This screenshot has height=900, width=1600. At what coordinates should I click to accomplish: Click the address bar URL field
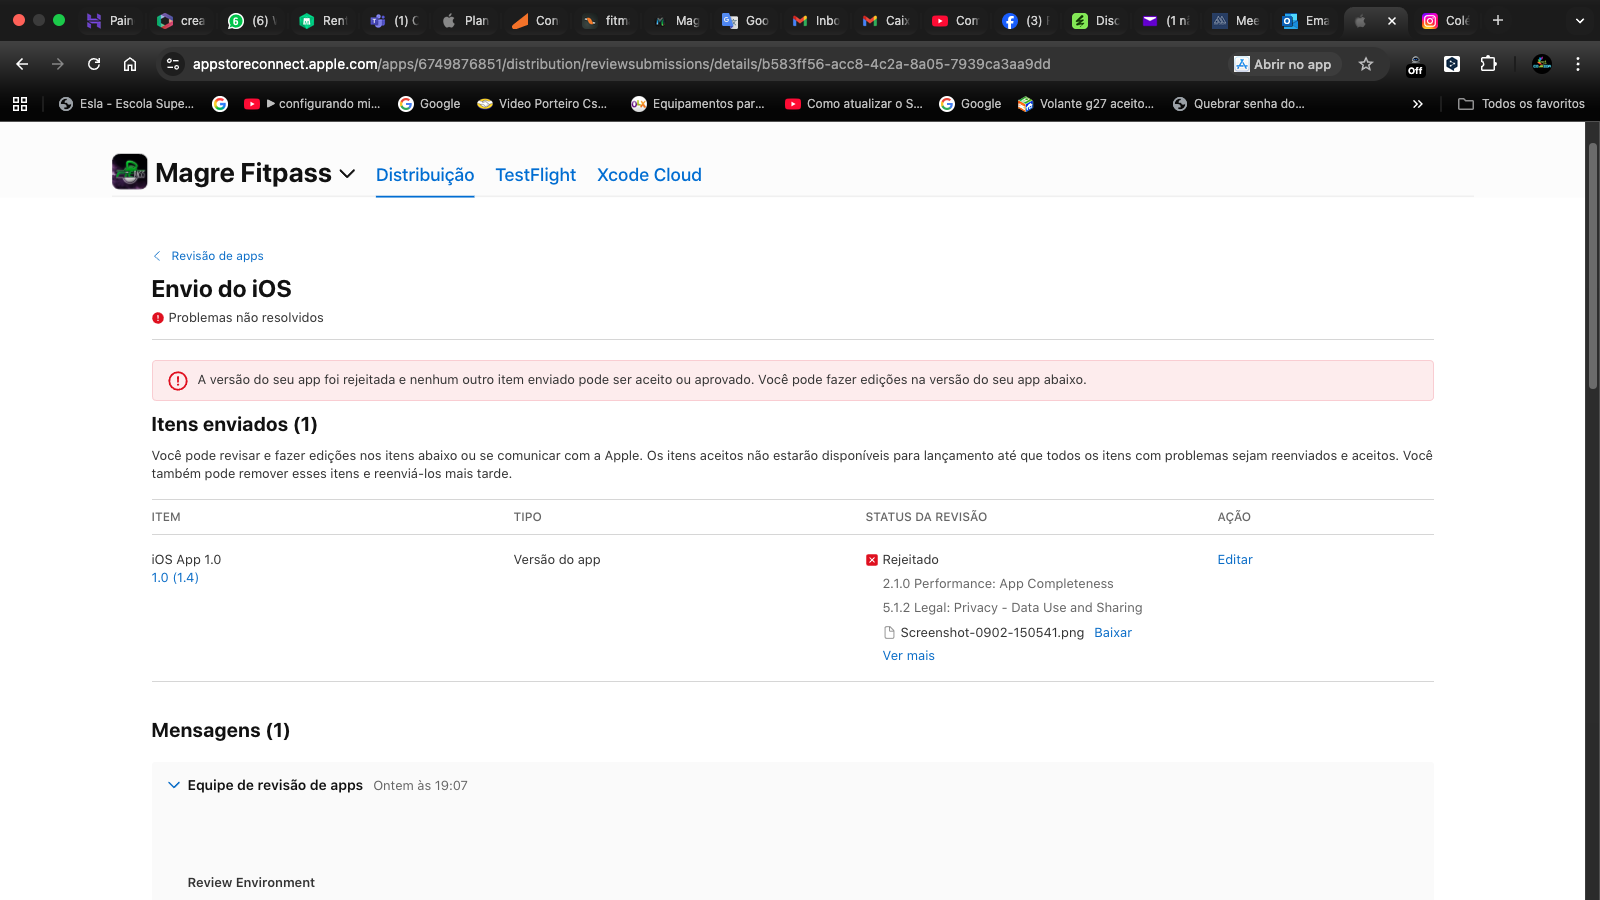coord(620,64)
